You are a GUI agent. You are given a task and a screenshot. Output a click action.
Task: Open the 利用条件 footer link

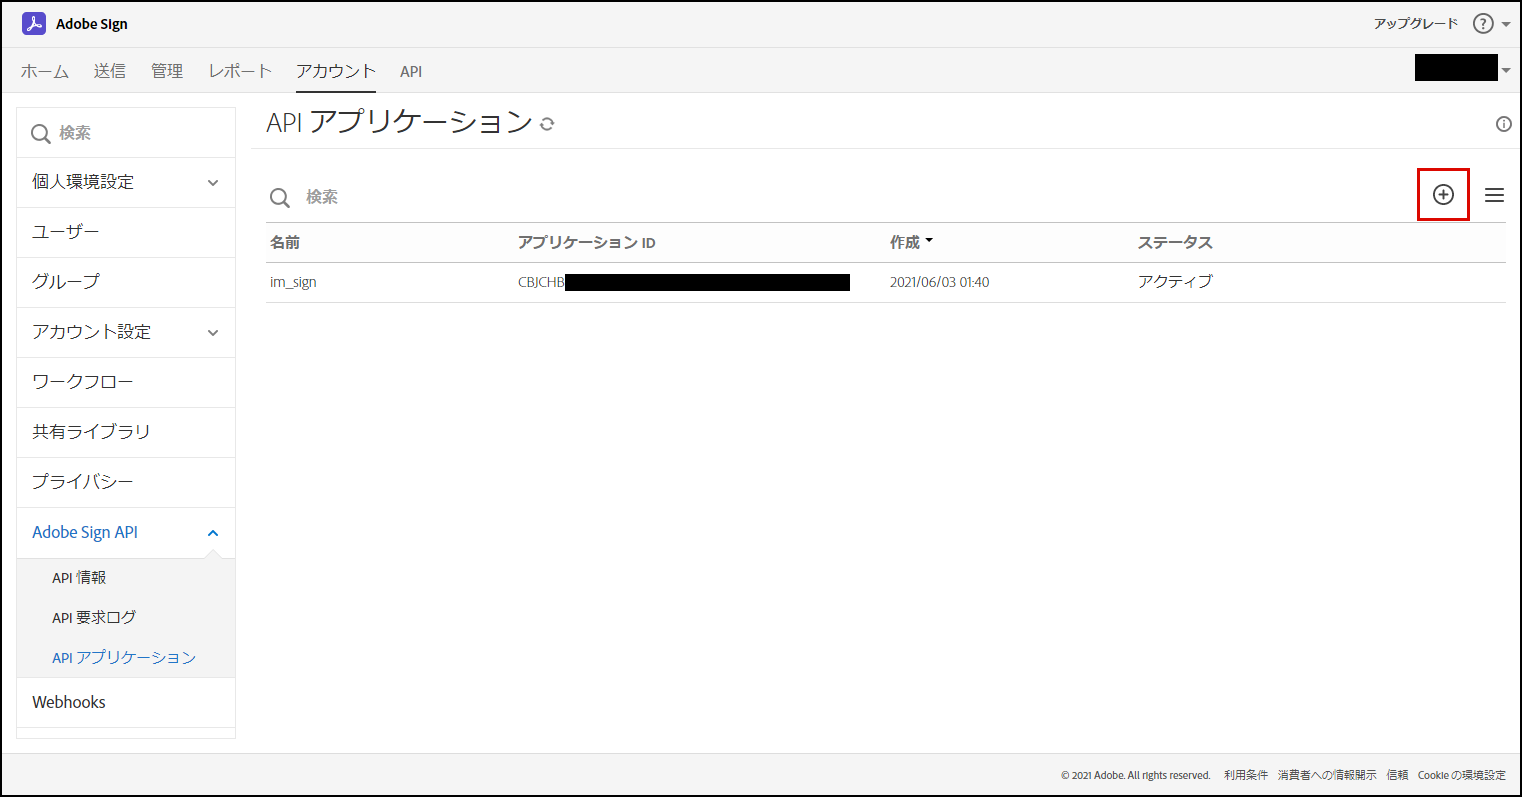(x=1246, y=775)
